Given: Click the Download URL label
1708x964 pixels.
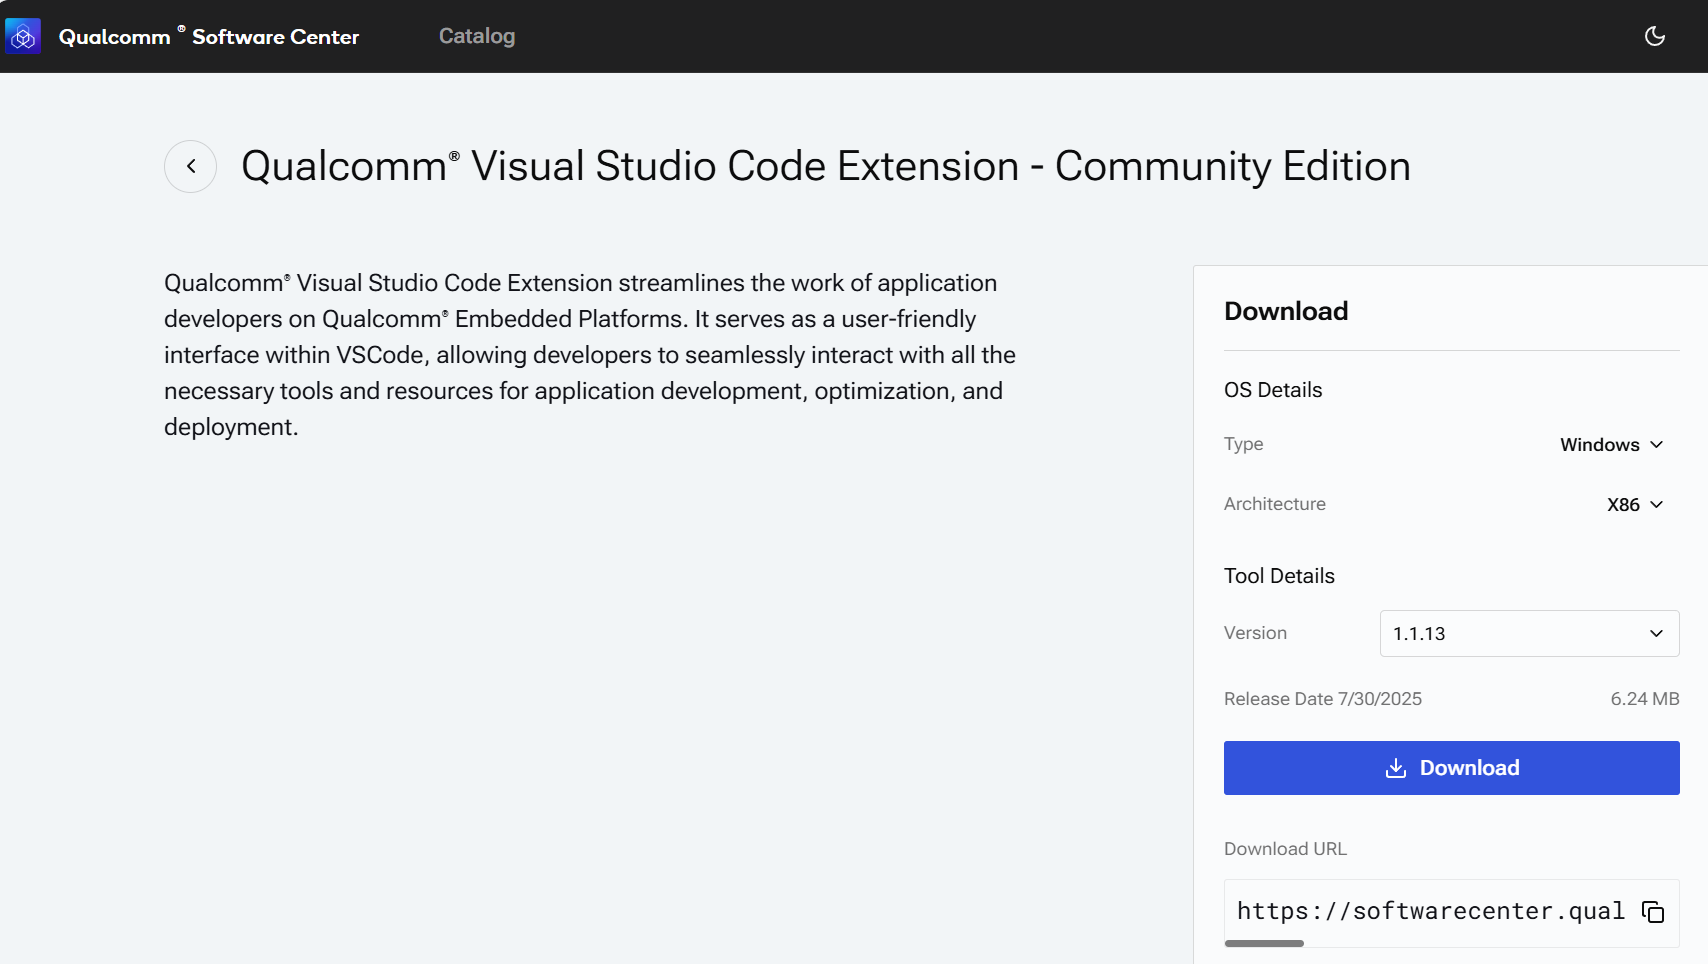Looking at the screenshot, I should [x=1285, y=849].
